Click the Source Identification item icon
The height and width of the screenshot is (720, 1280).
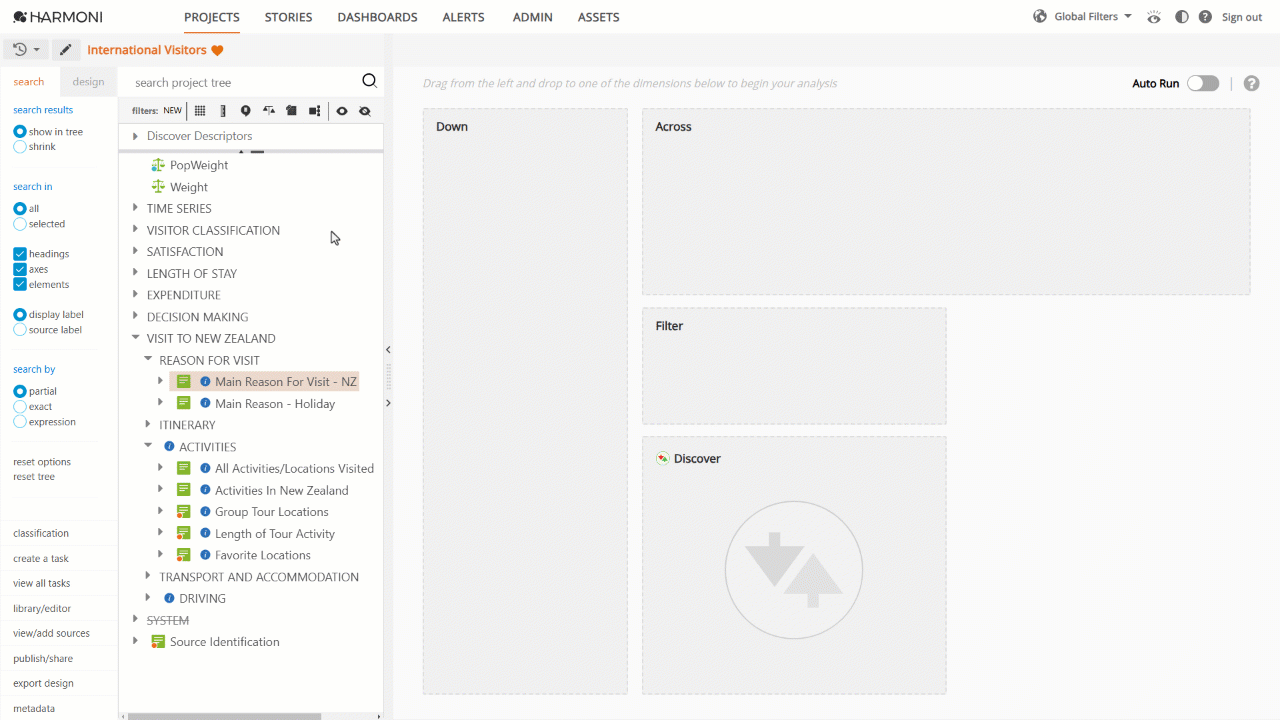pyautogui.click(x=158, y=642)
